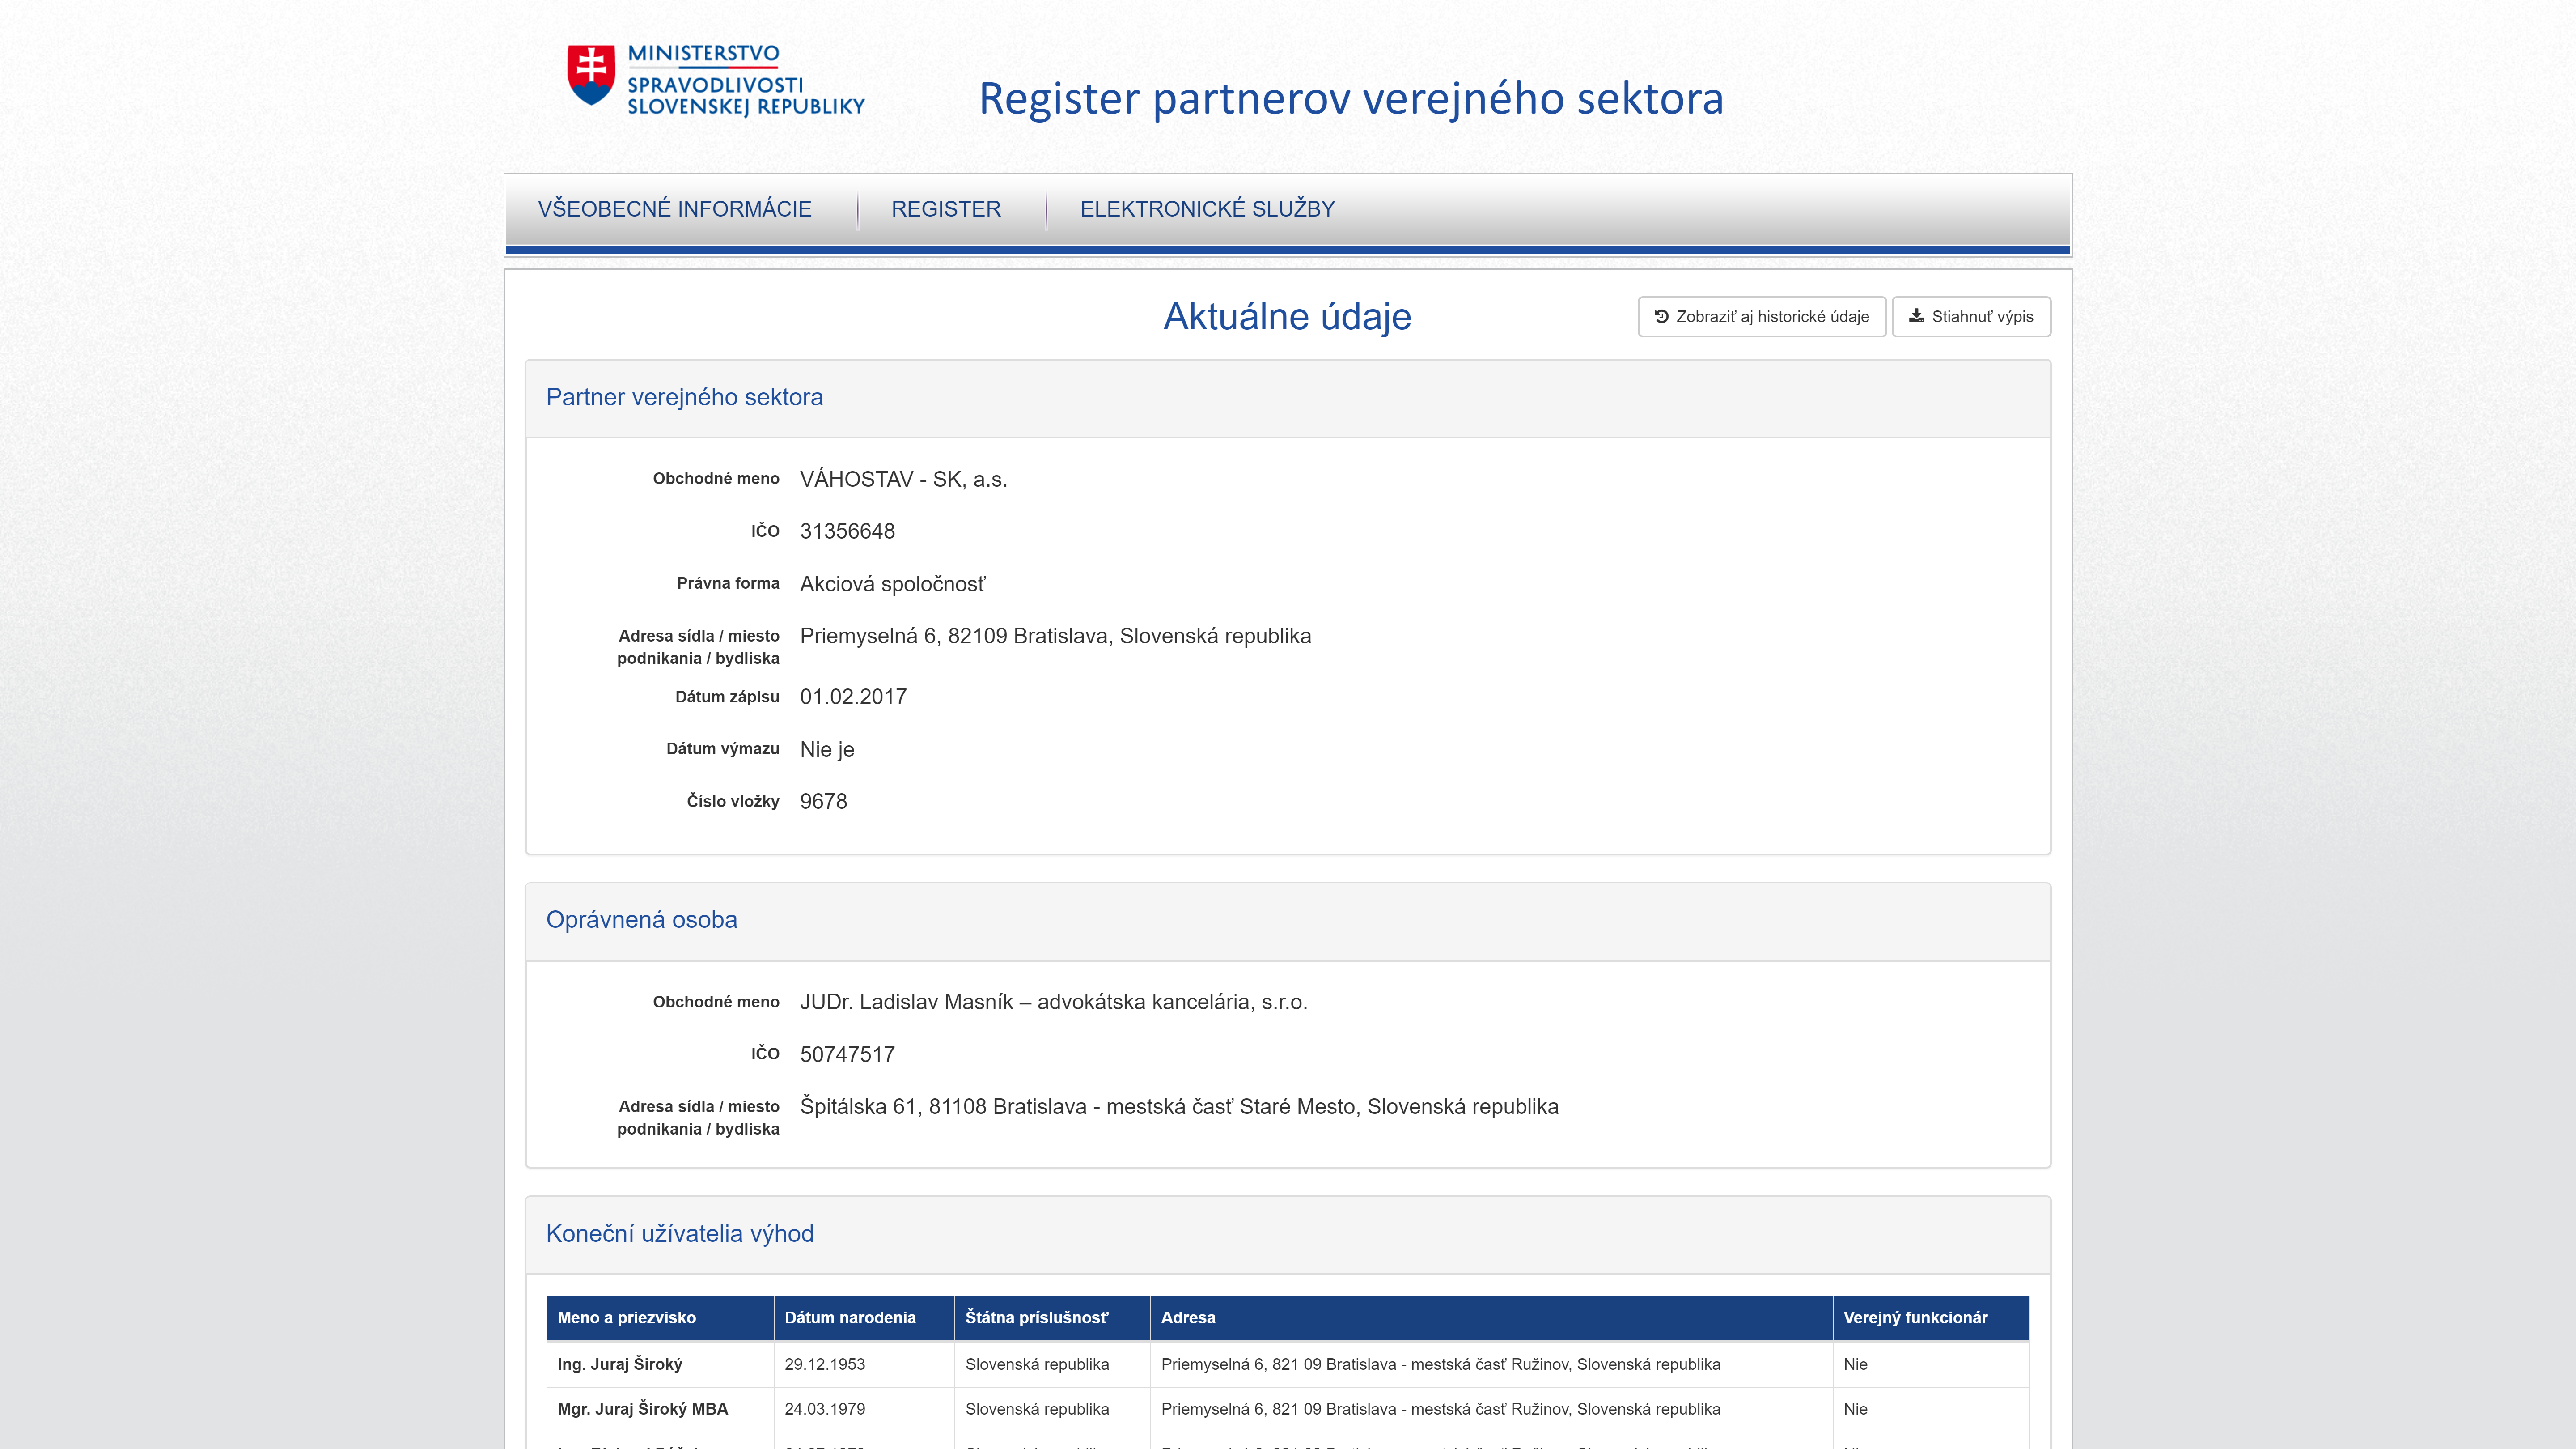Select the IČO value 31356648
The image size is (2576, 1449).
click(x=847, y=531)
